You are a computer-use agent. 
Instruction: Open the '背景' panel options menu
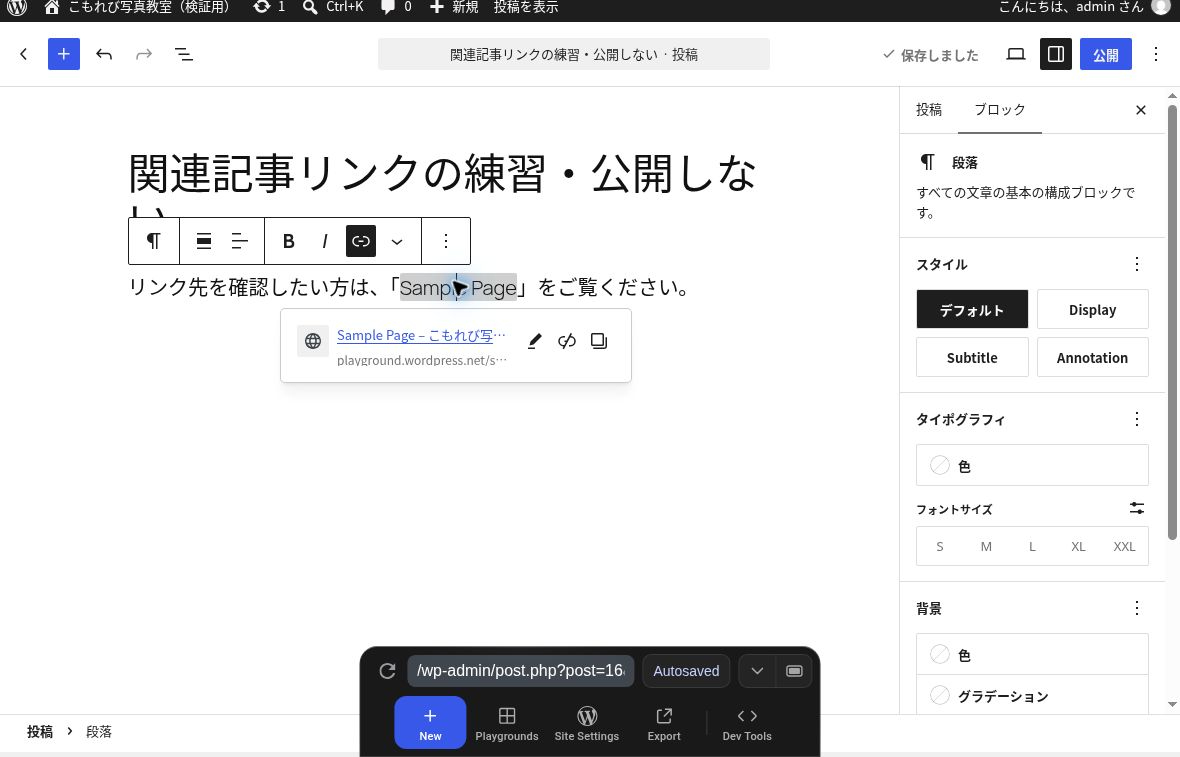coord(1136,608)
